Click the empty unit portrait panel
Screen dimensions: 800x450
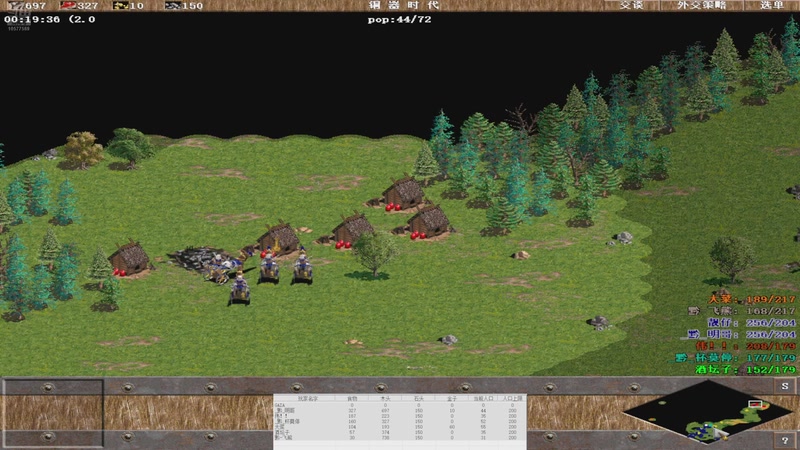pos(52,413)
